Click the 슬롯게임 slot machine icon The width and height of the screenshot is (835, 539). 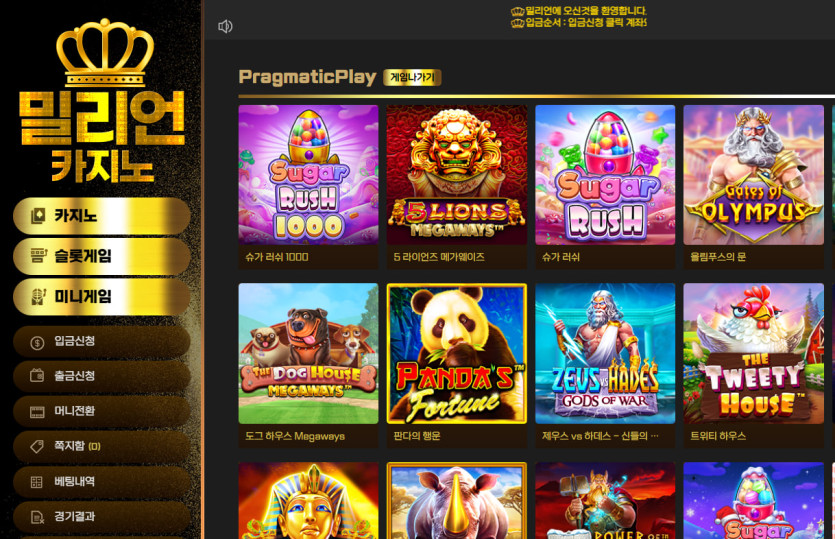pos(38,256)
